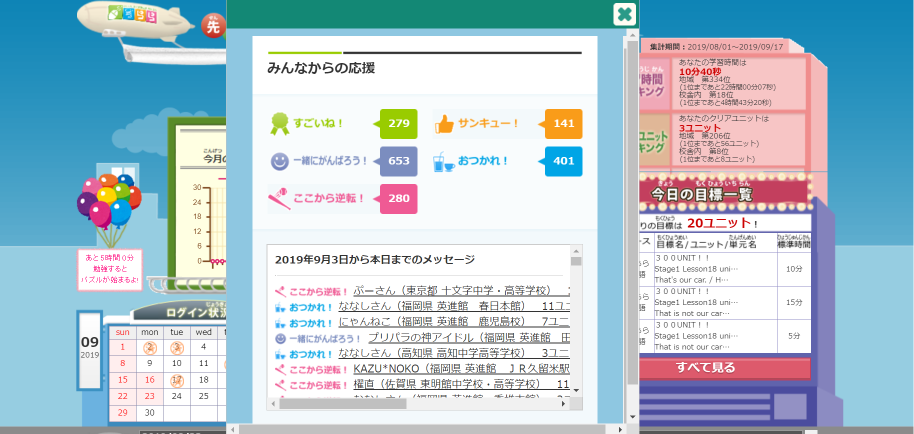Image resolution: width=914 pixels, height=434 pixels.
Task: Click the ここから逆転! megaphone icon
Action: point(279,198)
